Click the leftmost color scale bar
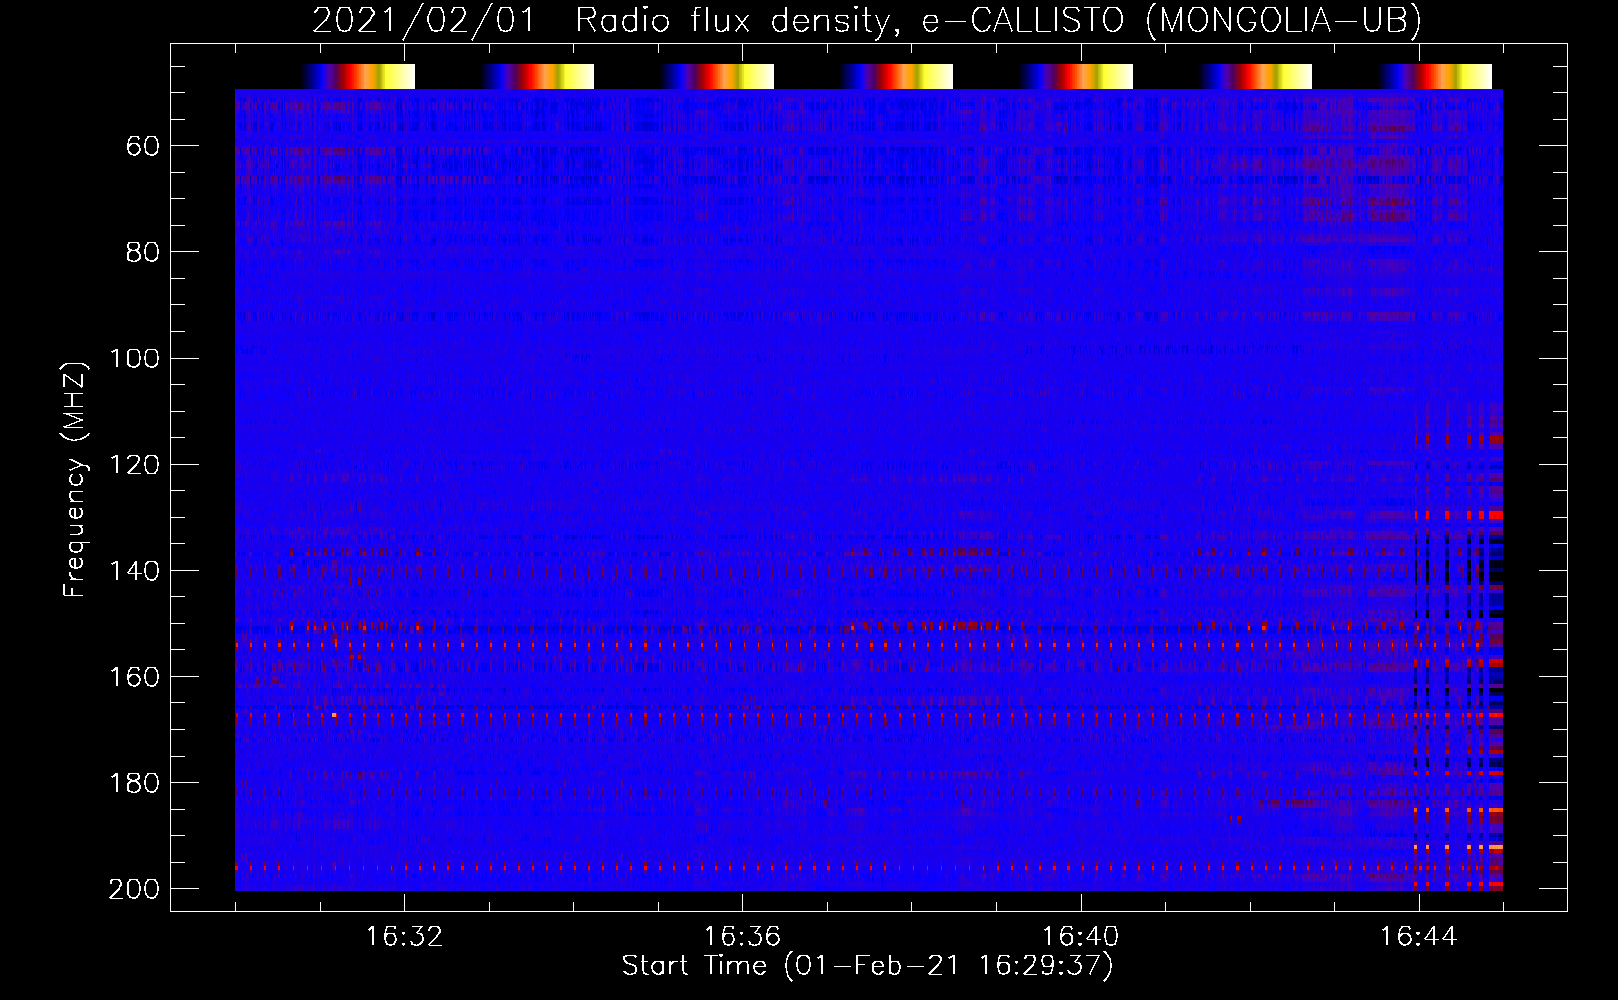The width and height of the screenshot is (1618, 1000). tap(358, 77)
